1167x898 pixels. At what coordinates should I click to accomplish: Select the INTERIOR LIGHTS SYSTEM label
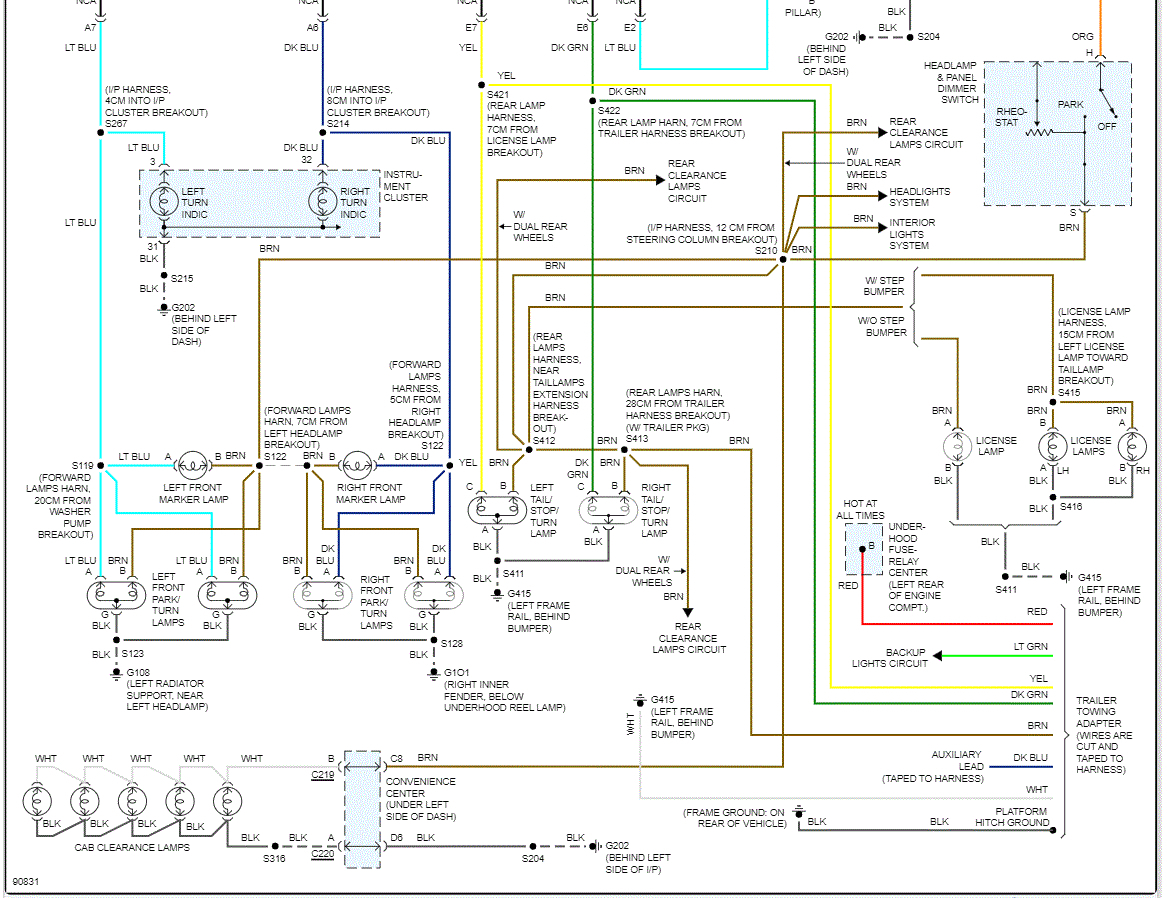click(912, 234)
